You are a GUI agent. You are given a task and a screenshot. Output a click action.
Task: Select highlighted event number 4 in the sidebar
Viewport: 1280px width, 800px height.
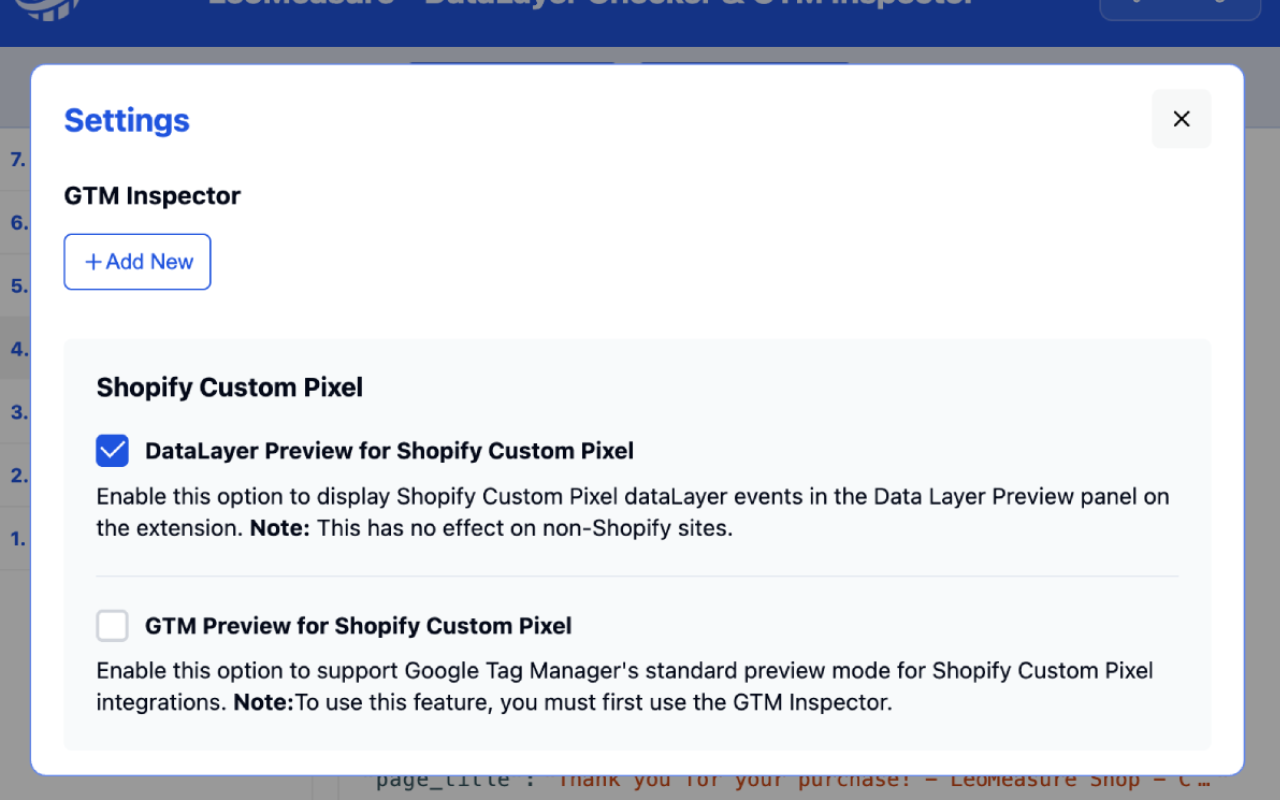click(17, 349)
